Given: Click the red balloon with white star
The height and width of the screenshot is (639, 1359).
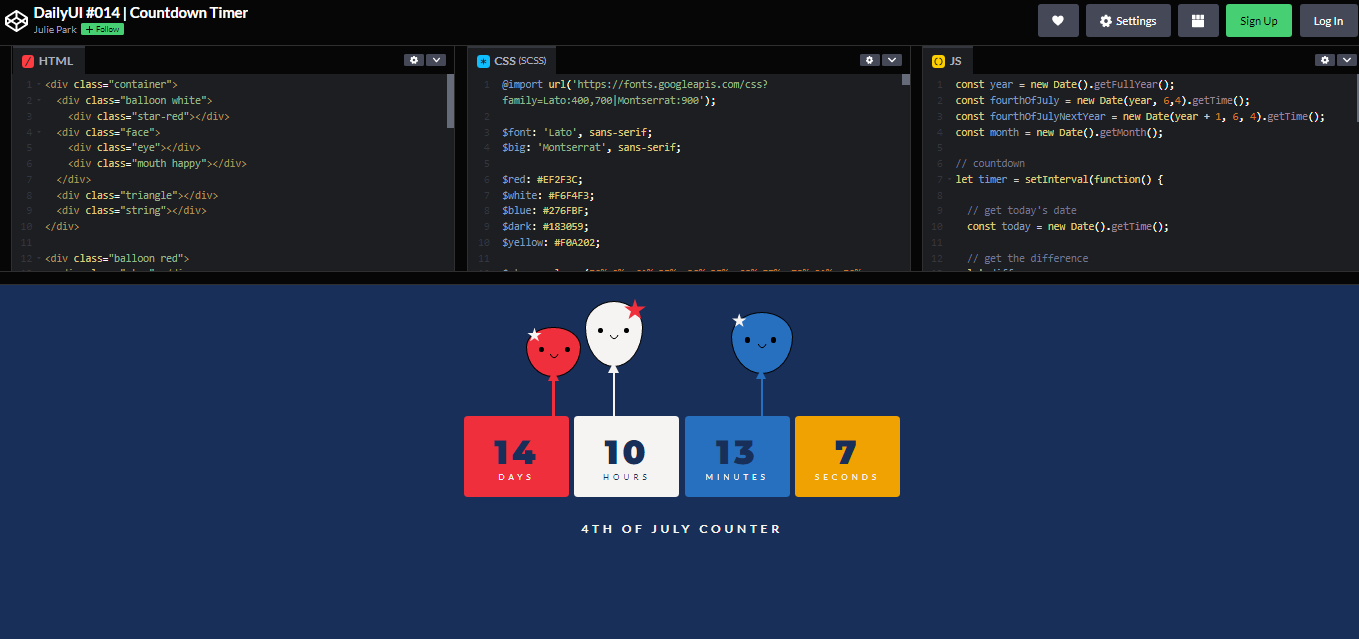Looking at the screenshot, I should [553, 352].
